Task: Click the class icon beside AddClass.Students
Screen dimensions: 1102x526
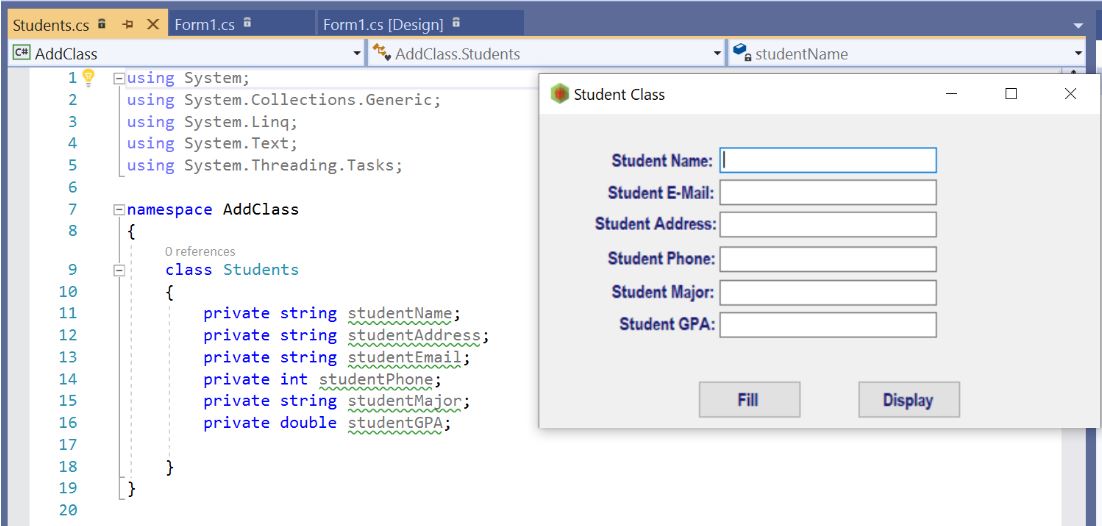Action: [x=382, y=53]
